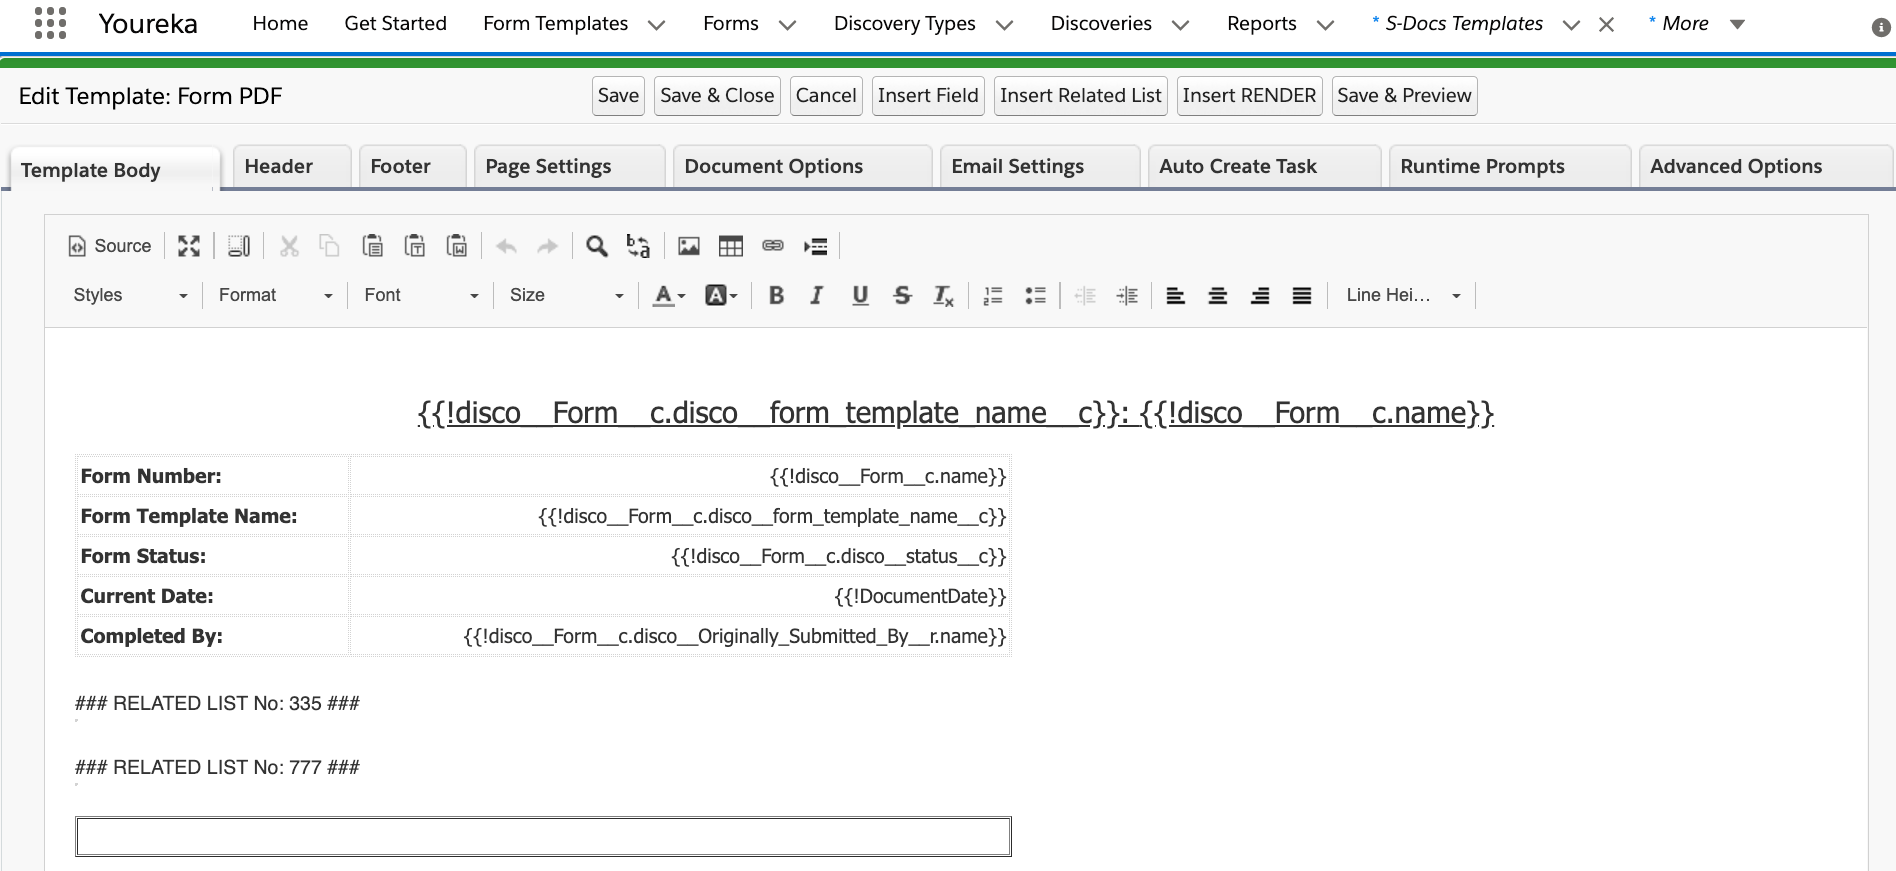Click the Insert Field button
The height and width of the screenshot is (871, 1896).
tap(928, 96)
